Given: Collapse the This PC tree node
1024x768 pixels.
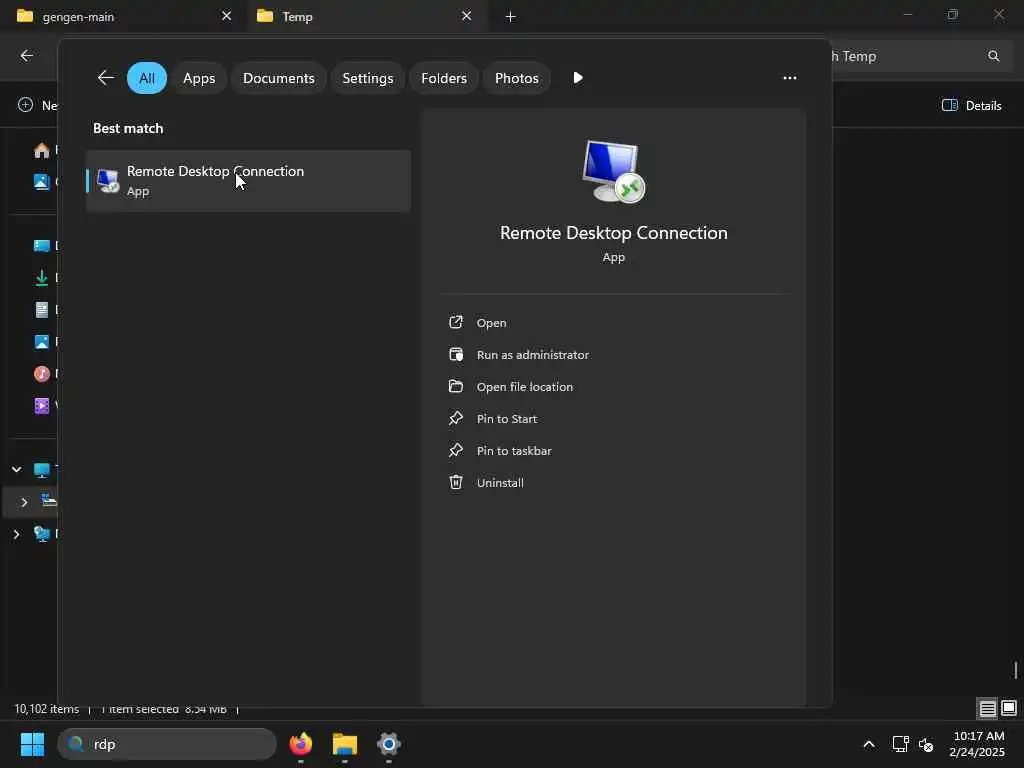Looking at the screenshot, I should (16, 470).
